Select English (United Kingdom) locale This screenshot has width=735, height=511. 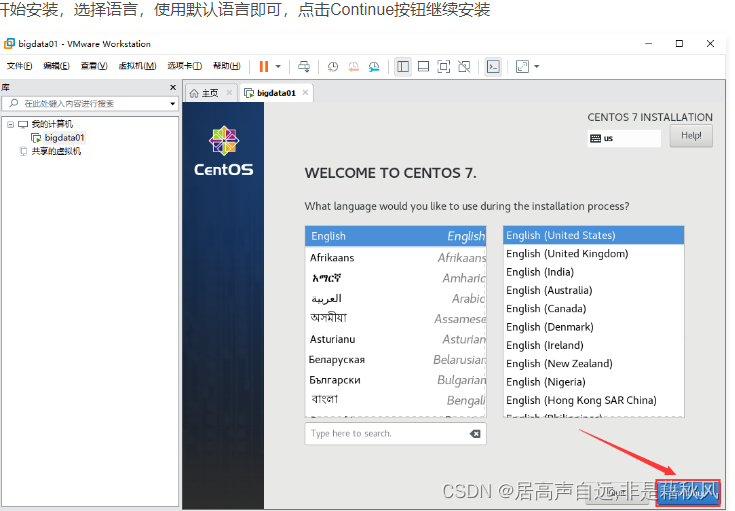click(x=593, y=254)
